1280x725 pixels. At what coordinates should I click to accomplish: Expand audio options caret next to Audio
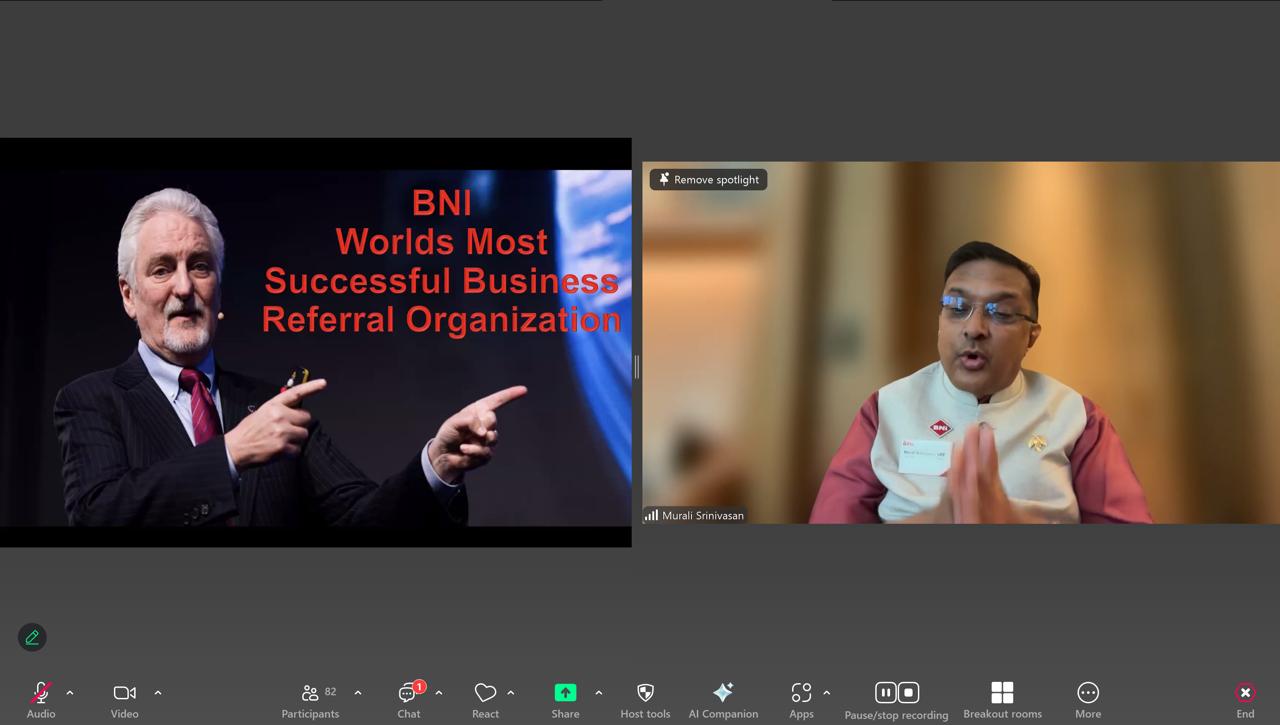tap(70, 693)
